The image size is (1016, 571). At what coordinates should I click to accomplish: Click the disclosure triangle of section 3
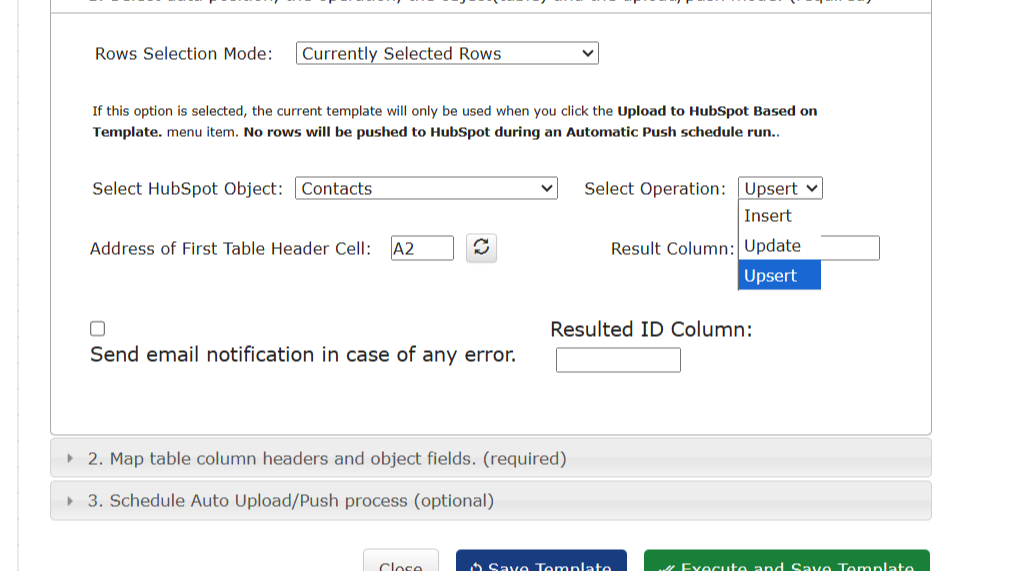70,501
